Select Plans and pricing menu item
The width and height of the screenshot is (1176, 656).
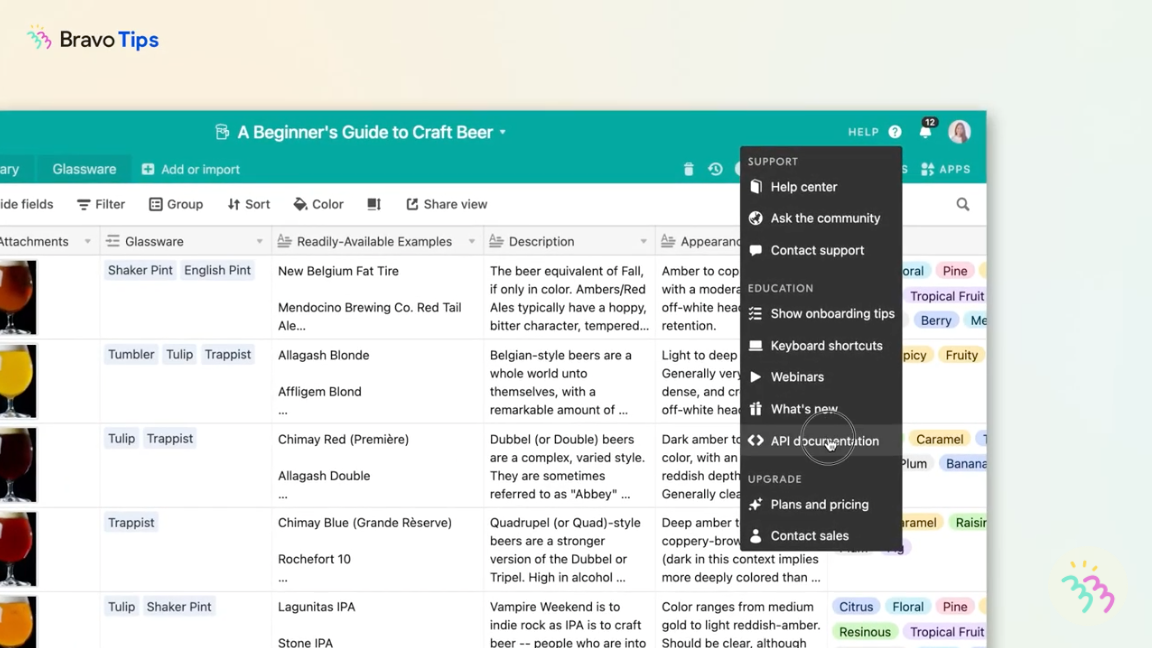(x=821, y=505)
